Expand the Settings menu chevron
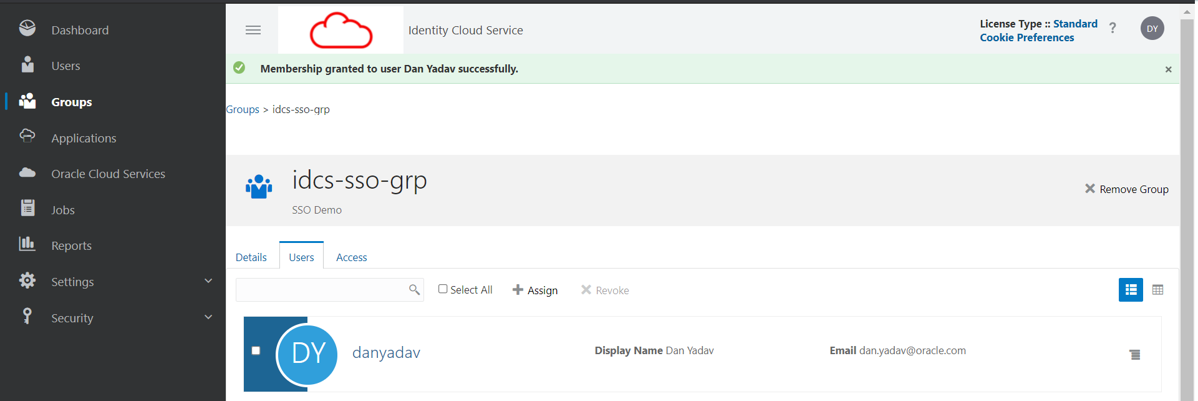 tap(209, 280)
